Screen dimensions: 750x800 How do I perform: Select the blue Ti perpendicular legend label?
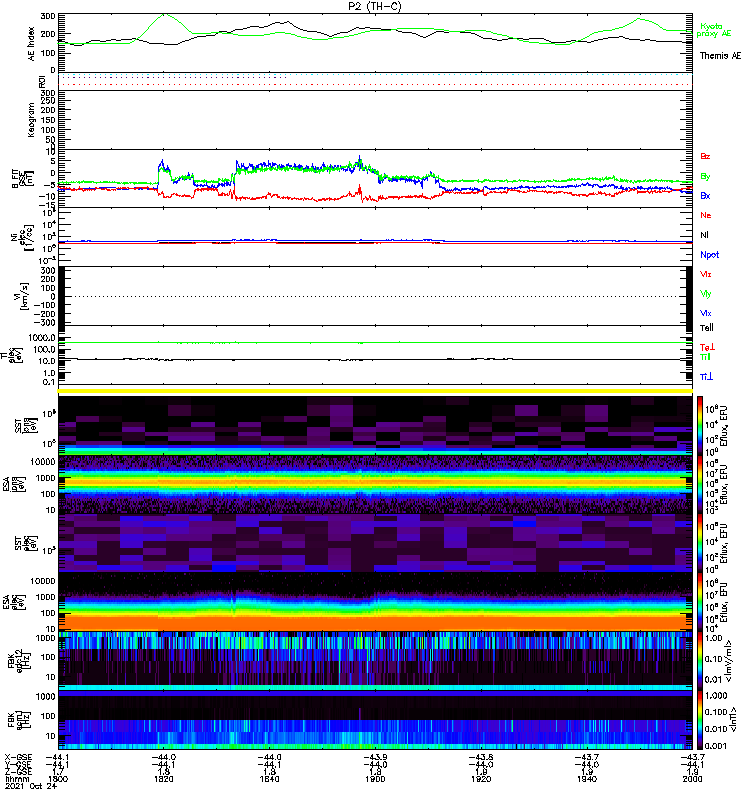pos(706,377)
